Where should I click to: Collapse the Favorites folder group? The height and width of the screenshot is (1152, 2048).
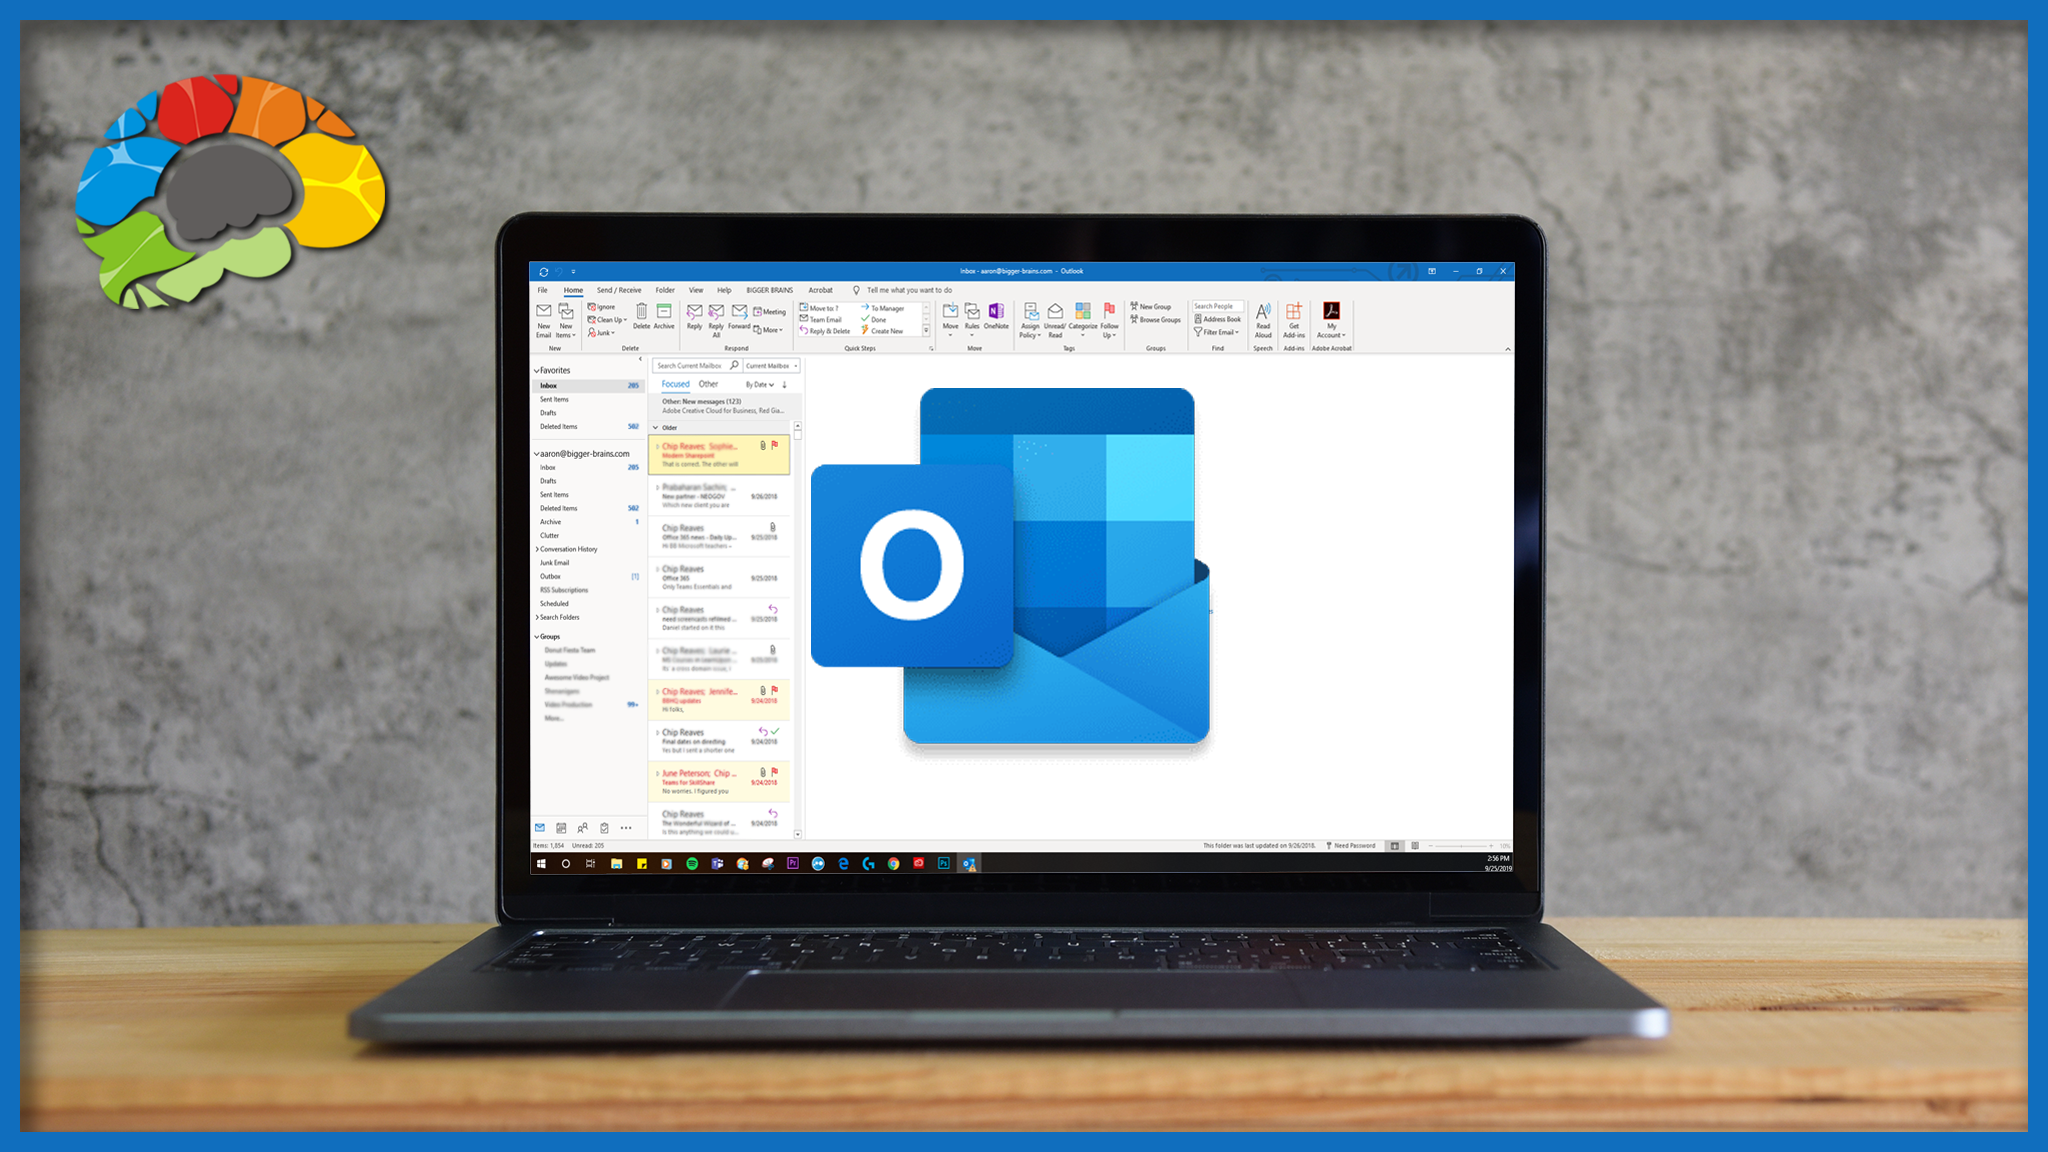(x=537, y=370)
